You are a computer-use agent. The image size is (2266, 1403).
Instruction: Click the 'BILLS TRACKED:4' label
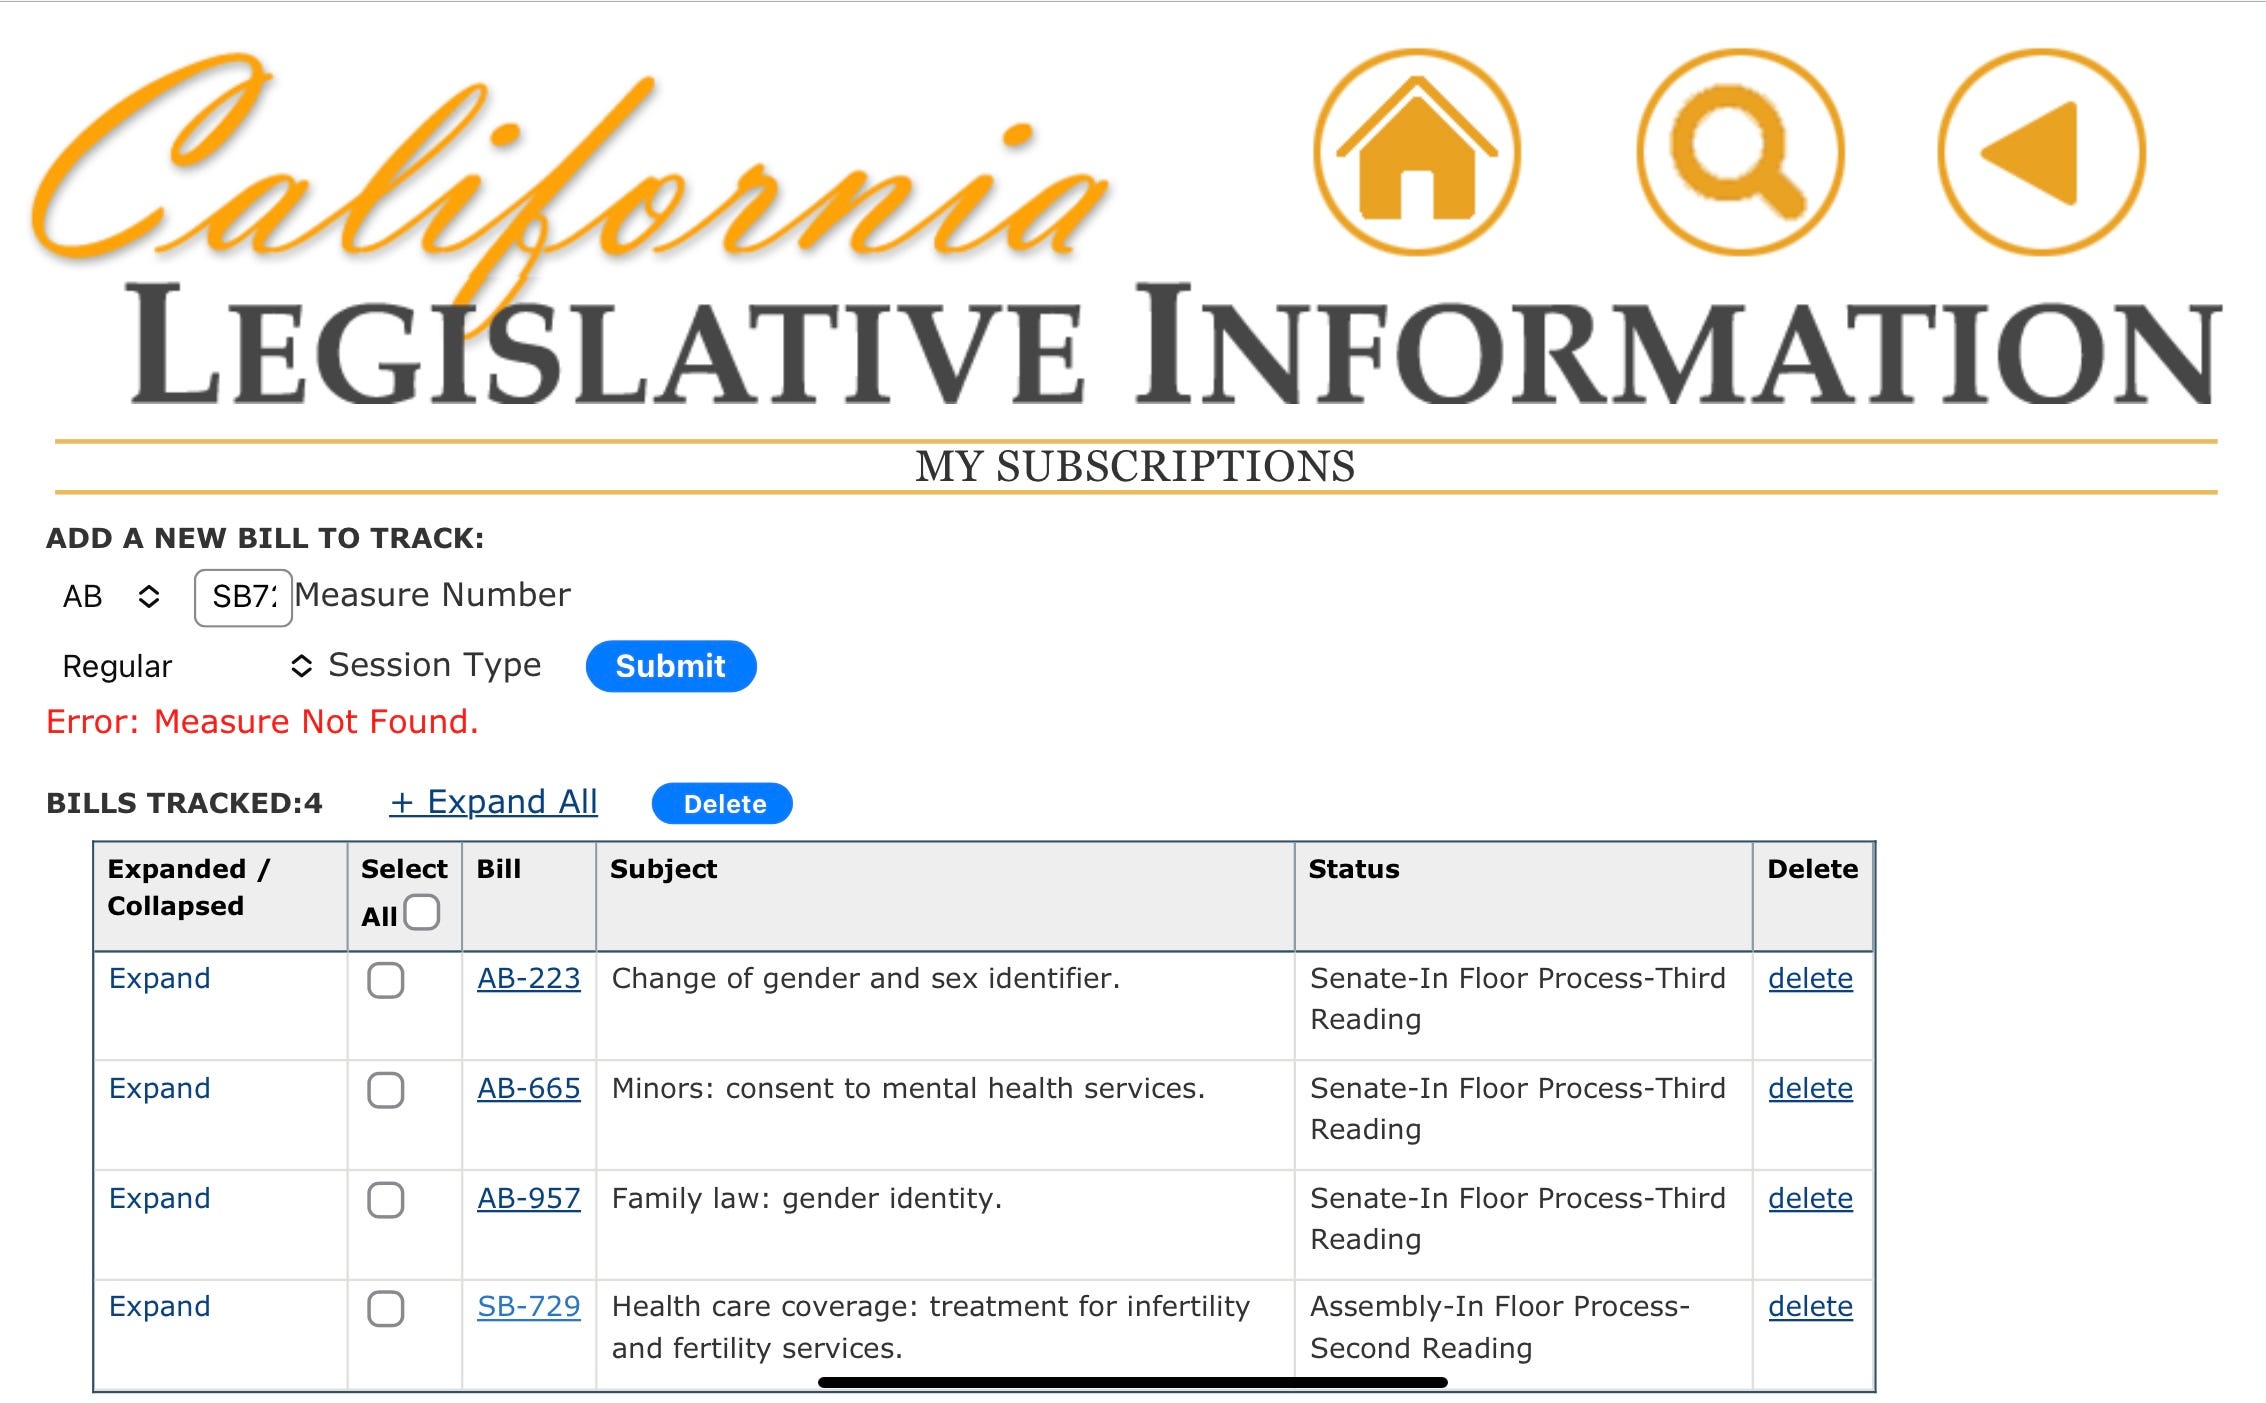tap(185, 803)
